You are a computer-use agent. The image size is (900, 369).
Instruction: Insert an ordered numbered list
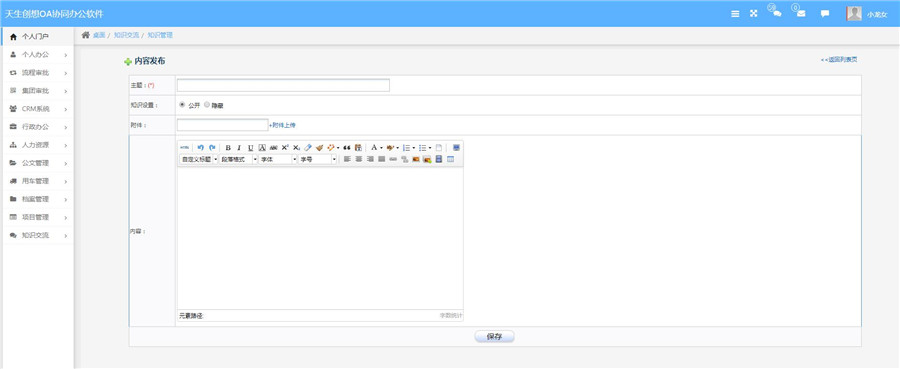[x=406, y=148]
